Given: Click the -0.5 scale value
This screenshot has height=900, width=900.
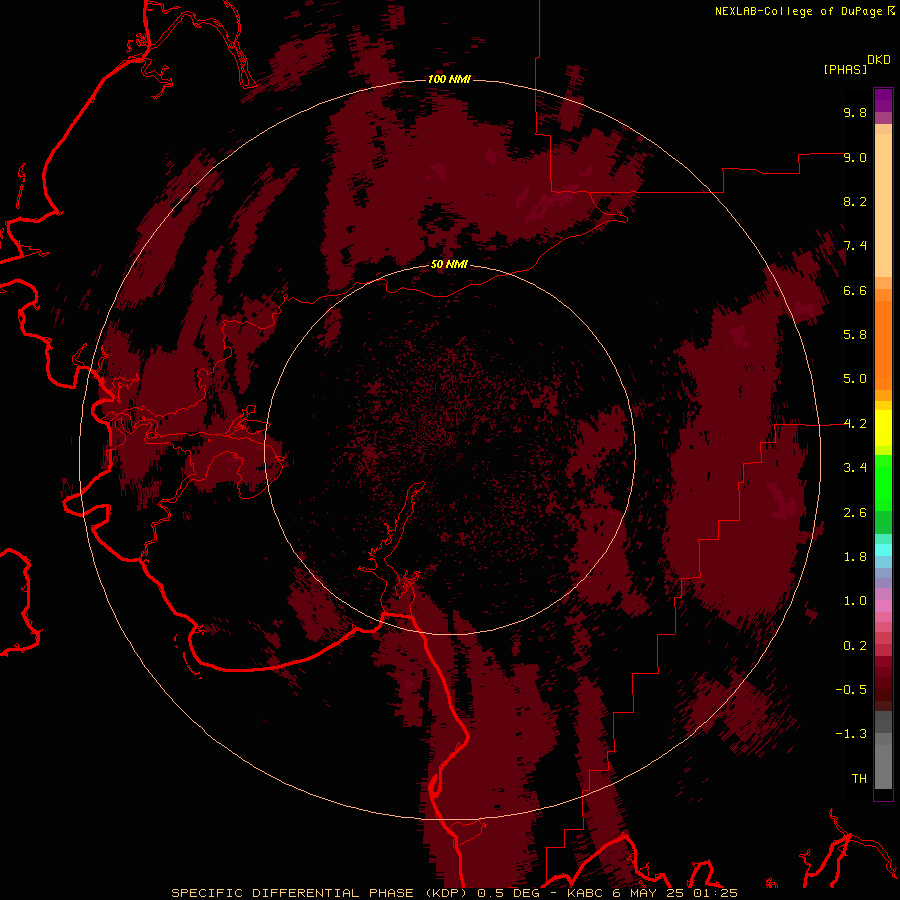Looking at the screenshot, I should coord(851,689).
